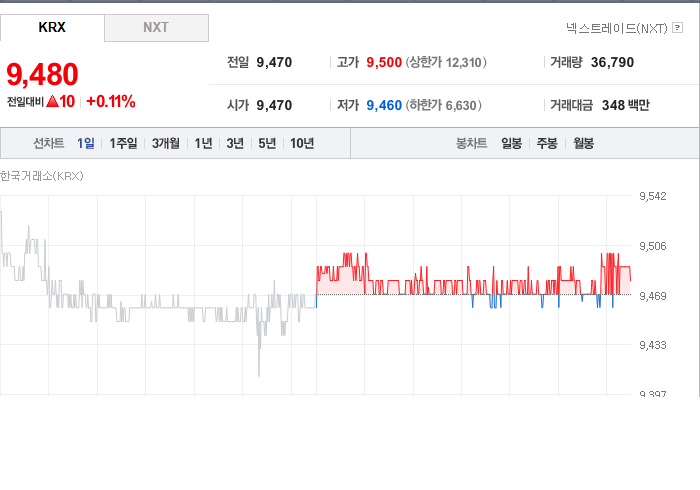Click the 한국거래소(KRX) chart label
700x490 pixels.
point(42,176)
